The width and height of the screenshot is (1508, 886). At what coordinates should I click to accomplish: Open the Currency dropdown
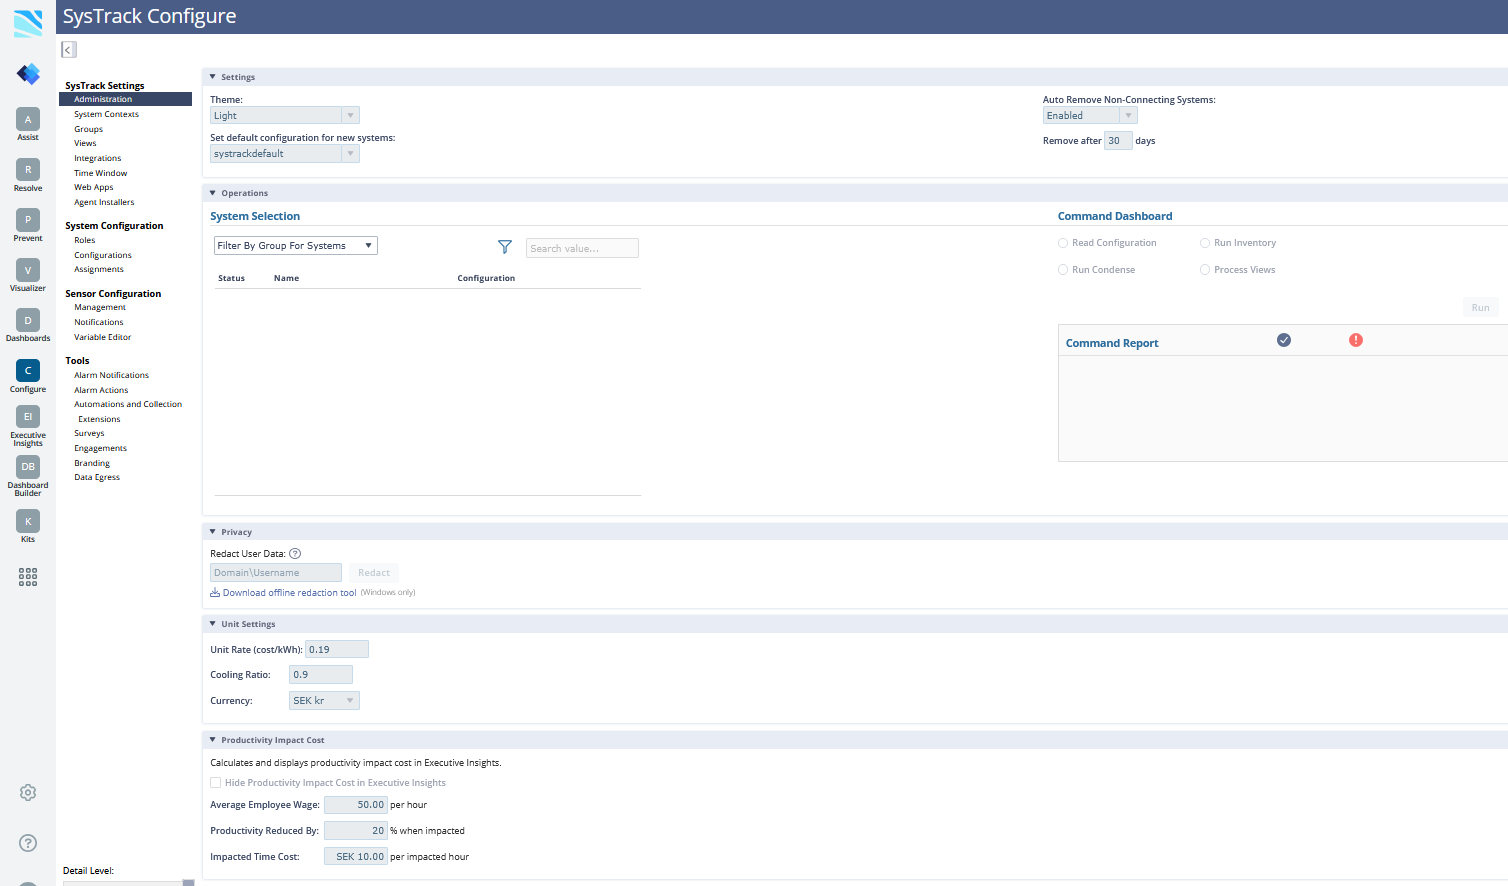coord(323,701)
